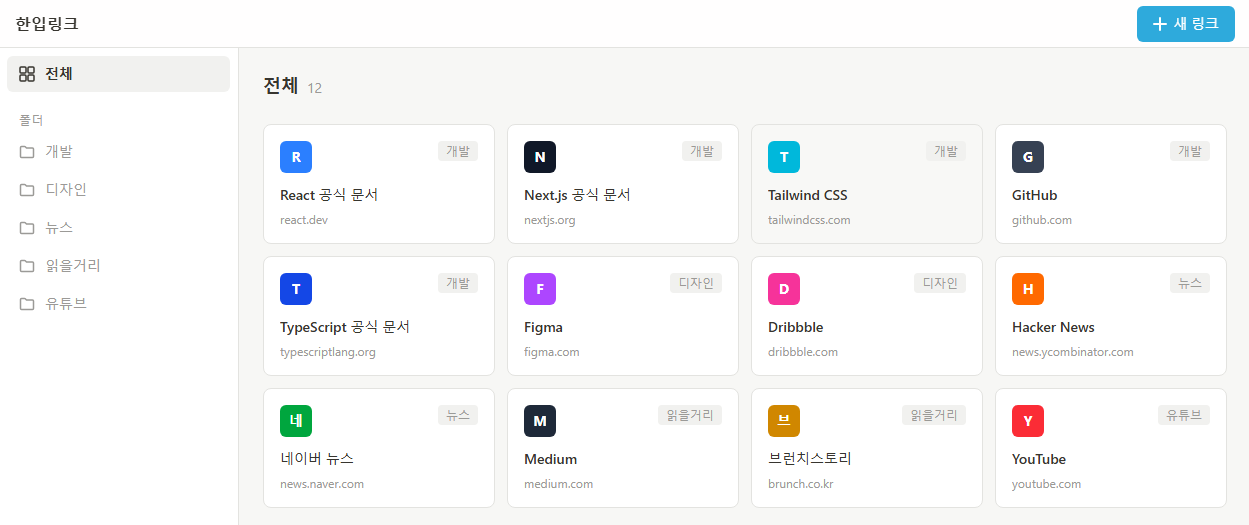The width and height of the screenshot is (1249, 525).
Task: Click the dark G icon for GitHub
Action: tap(1028, 157)
